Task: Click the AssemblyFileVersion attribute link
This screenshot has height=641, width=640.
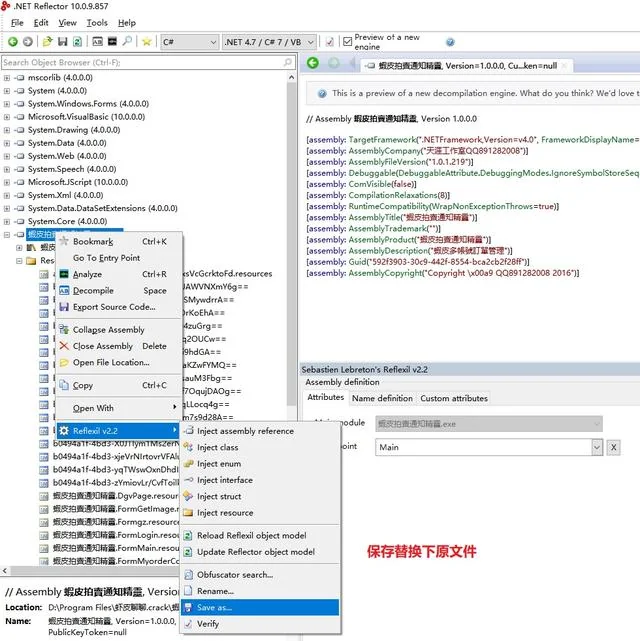Action: (x=387, y=162)
